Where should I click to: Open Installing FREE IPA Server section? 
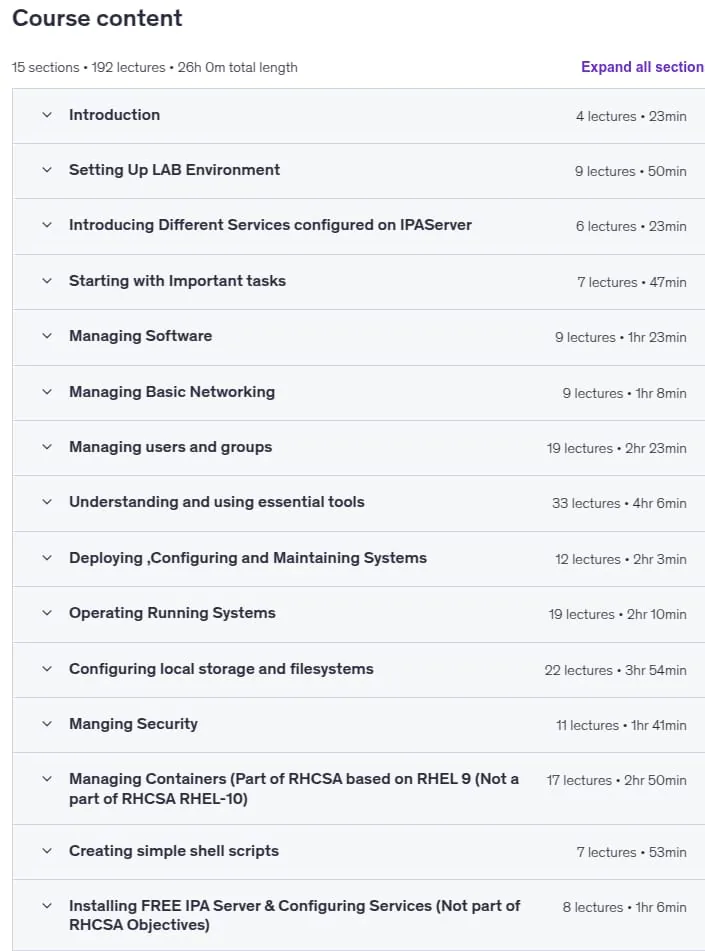coord(294,915)
